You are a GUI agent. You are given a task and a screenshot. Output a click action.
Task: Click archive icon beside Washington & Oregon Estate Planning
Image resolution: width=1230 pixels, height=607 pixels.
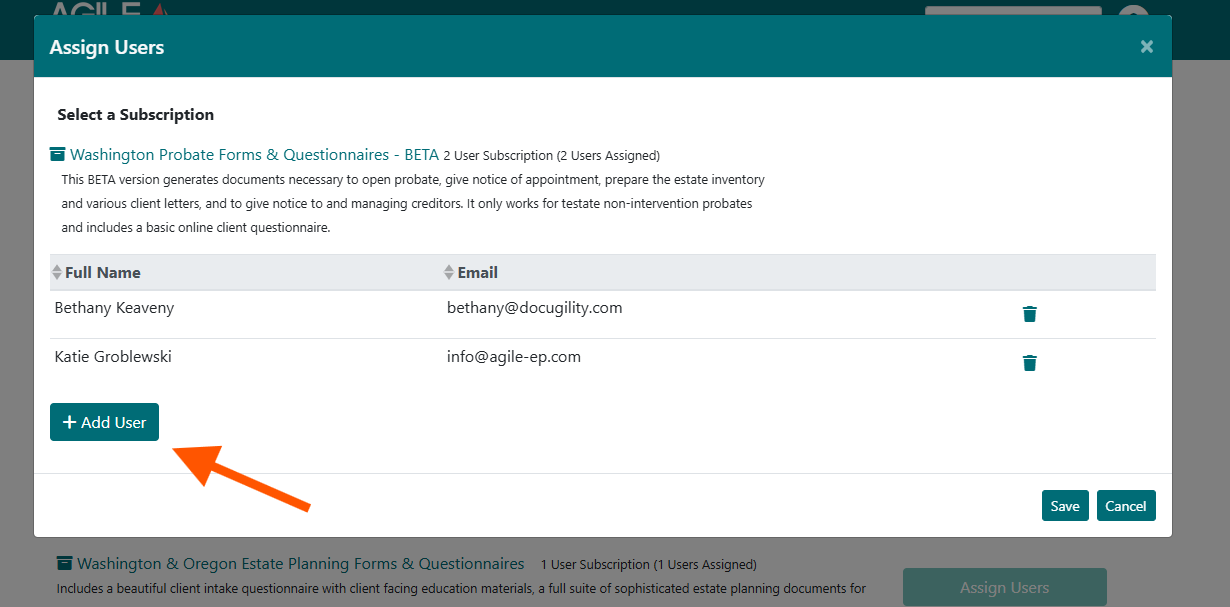(x=65, y=564)
